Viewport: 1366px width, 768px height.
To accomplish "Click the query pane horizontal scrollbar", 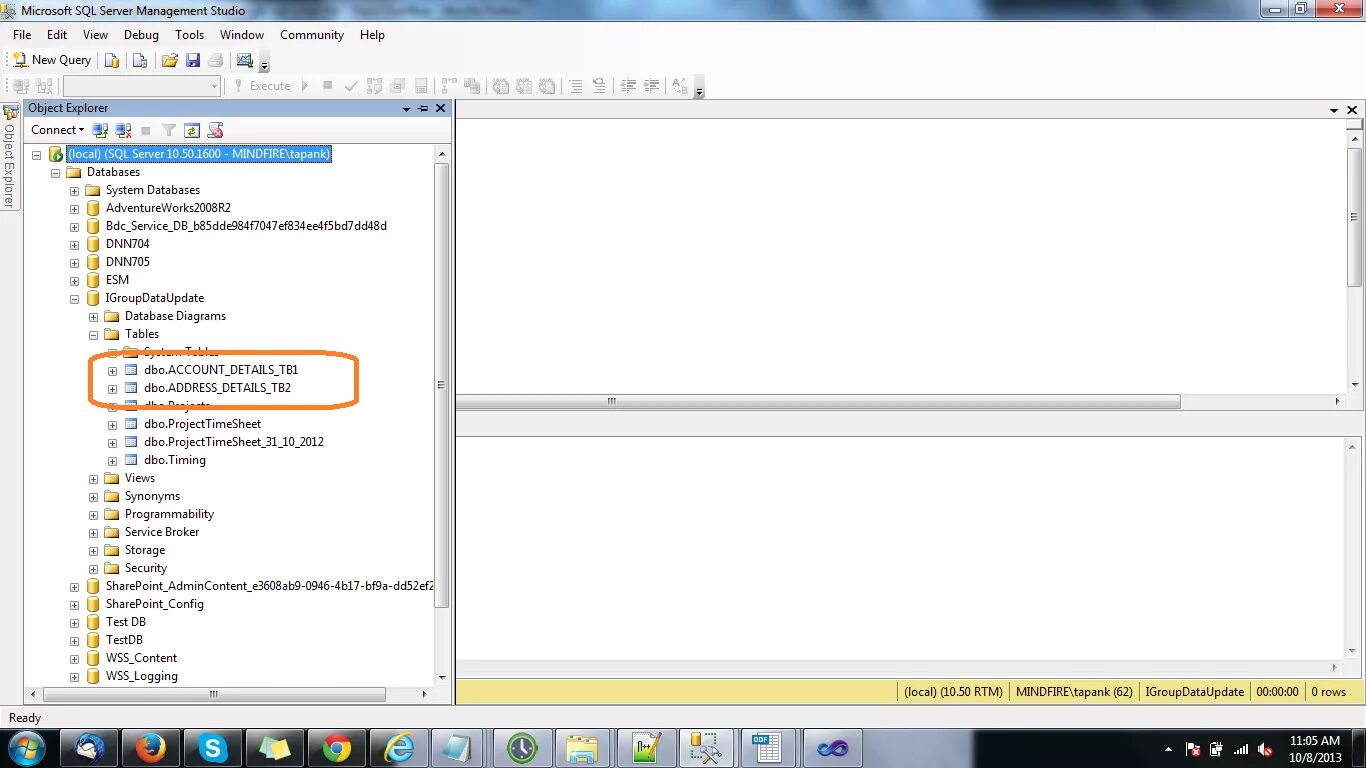I will pyautogui.click(x=818, y=402).
